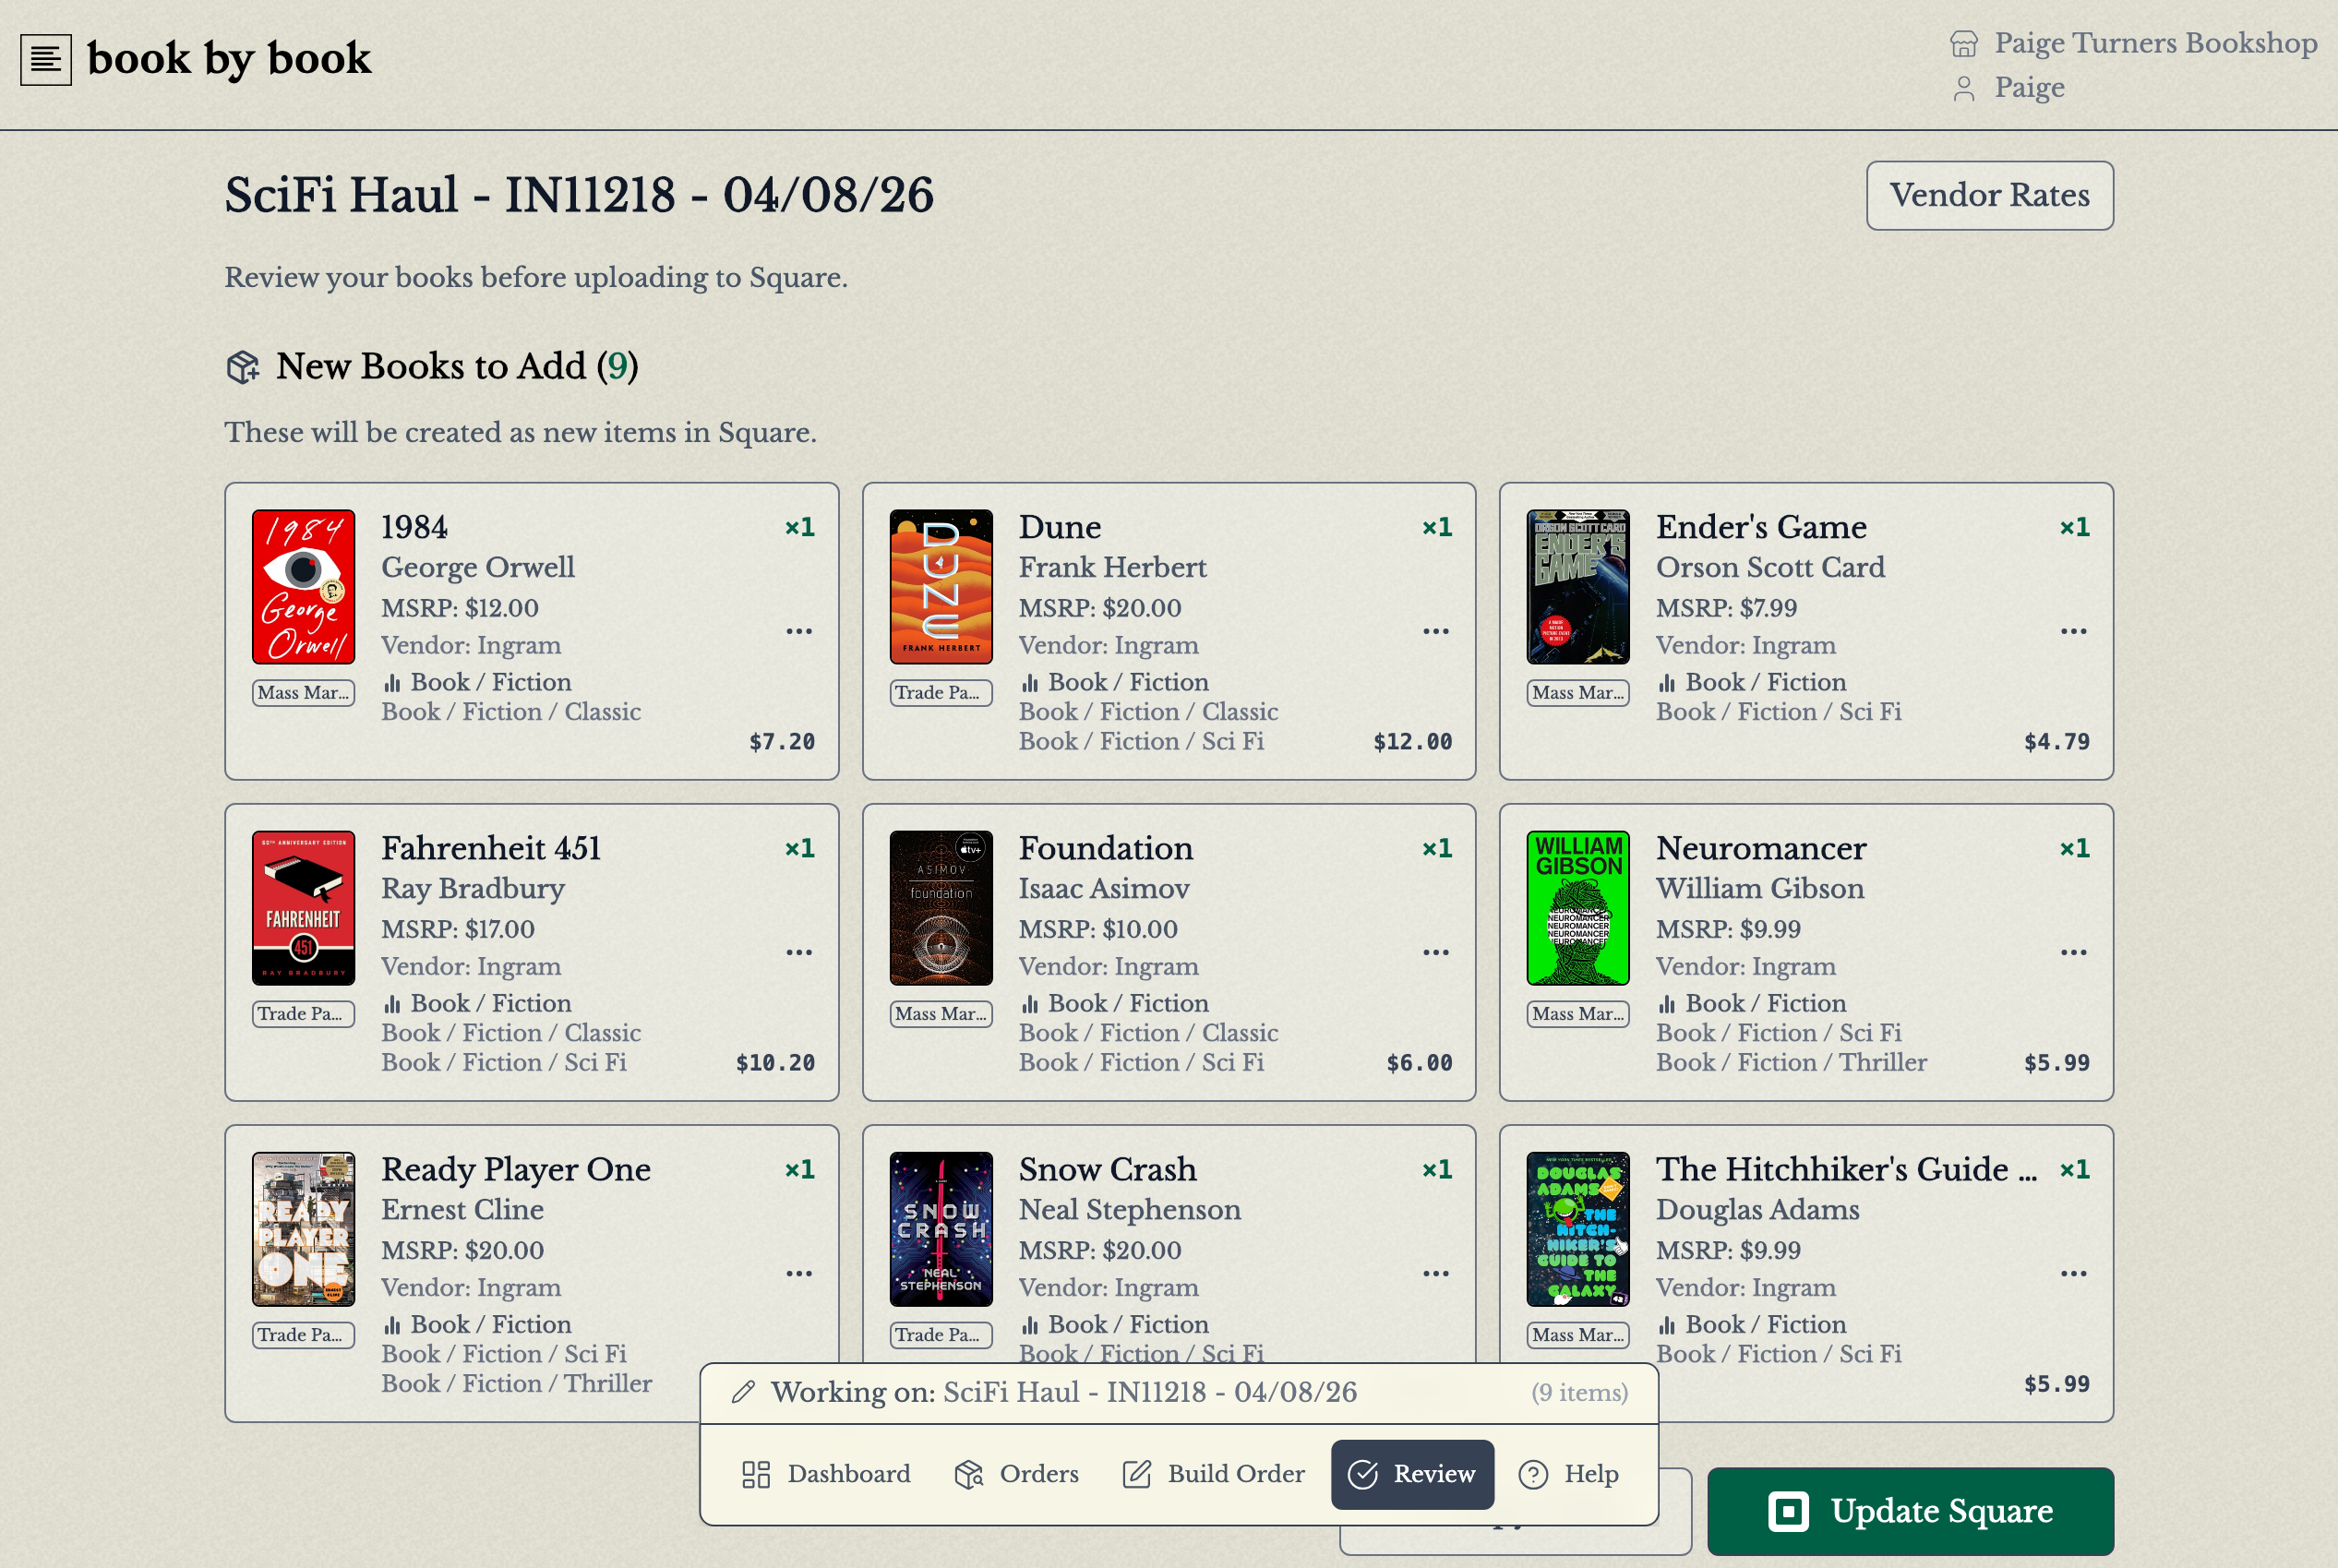Click the category chart icon on Ready Player One card

point(392,1325)
